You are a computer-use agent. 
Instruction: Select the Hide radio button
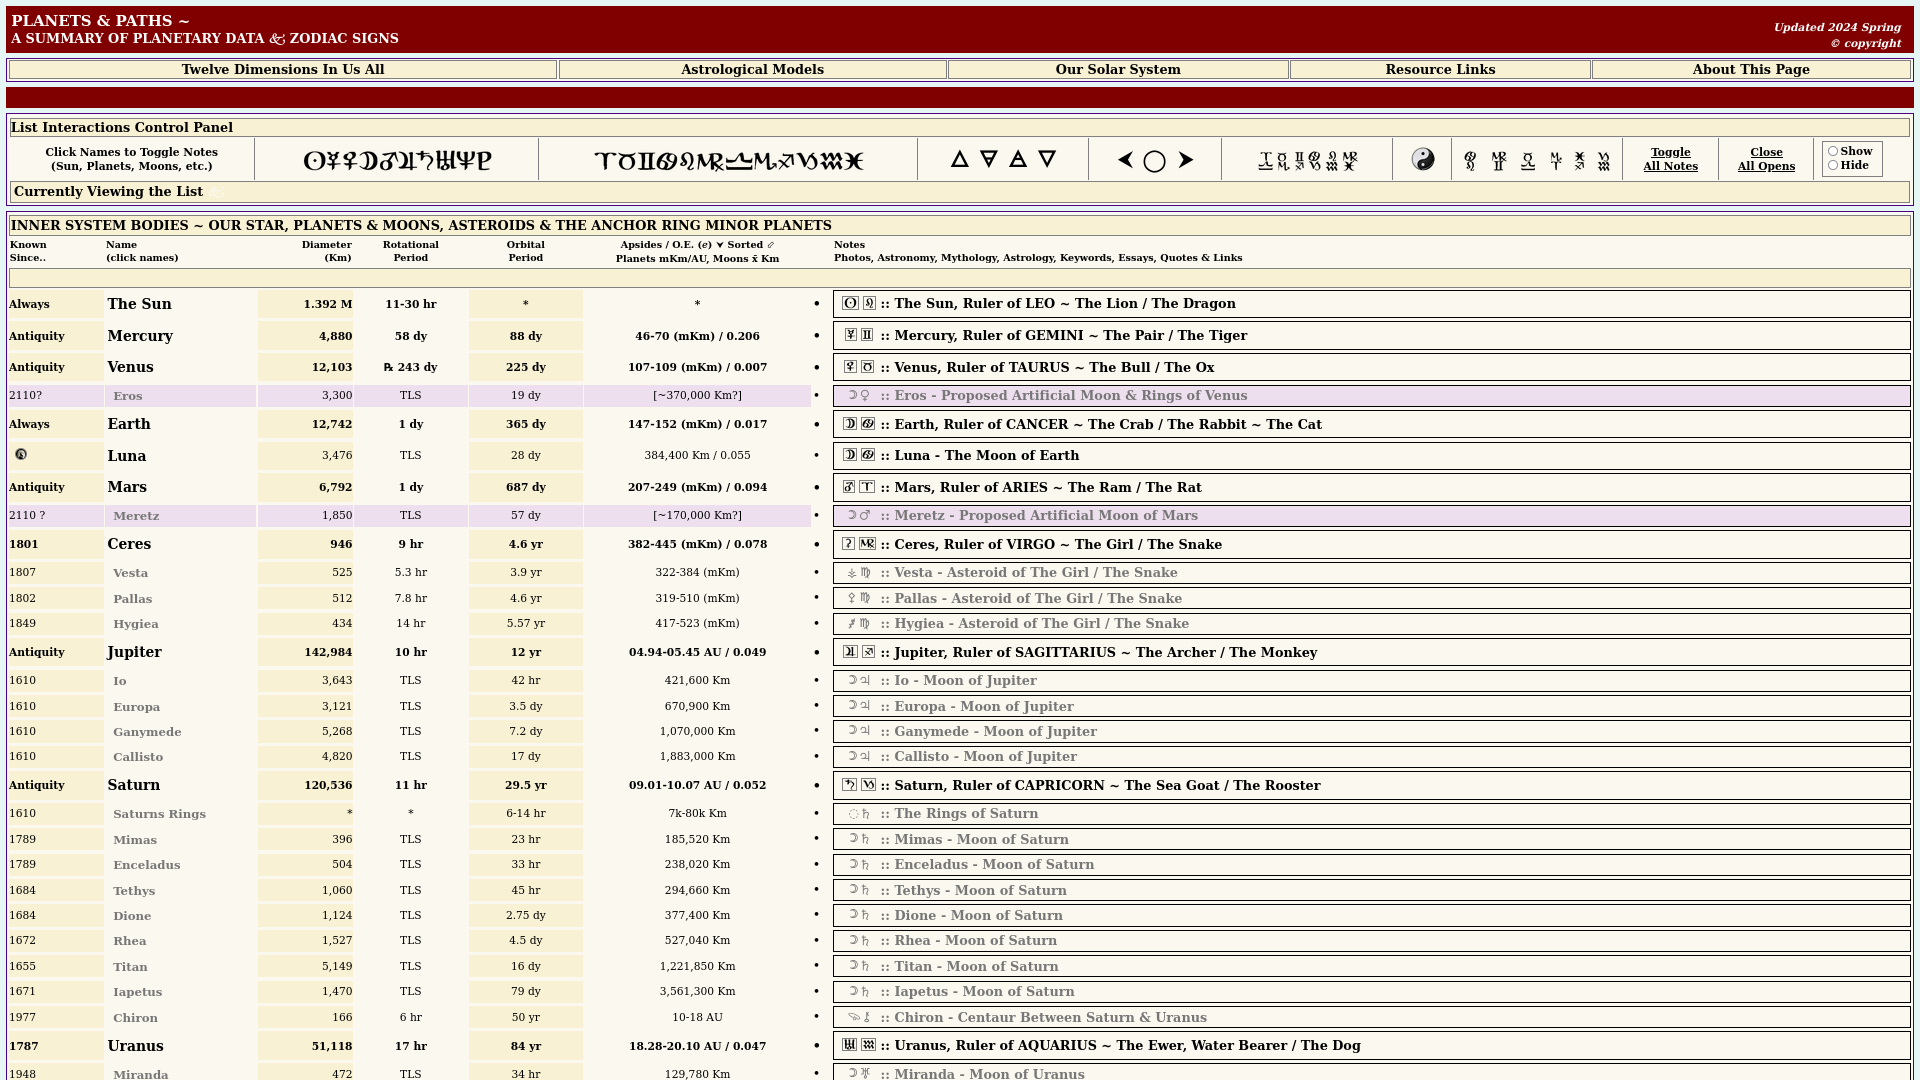click(x=1833, y=166)
